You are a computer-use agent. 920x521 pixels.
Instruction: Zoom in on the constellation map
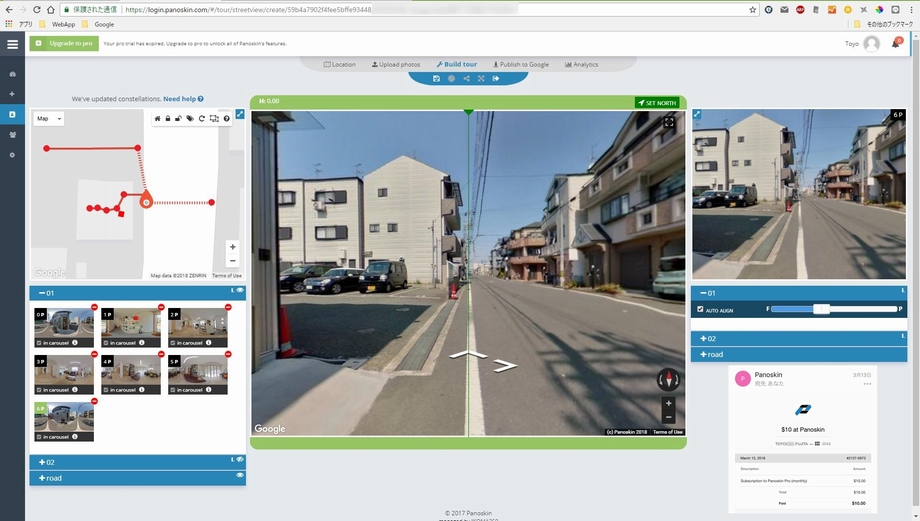coord(233,247)
